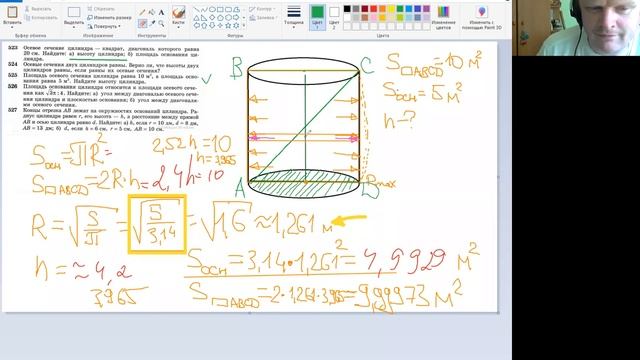Viewport: 640px width, 360px height.
Task: Open the shape Fill (Заливка) dropdown
Action: tap(263, 18)
